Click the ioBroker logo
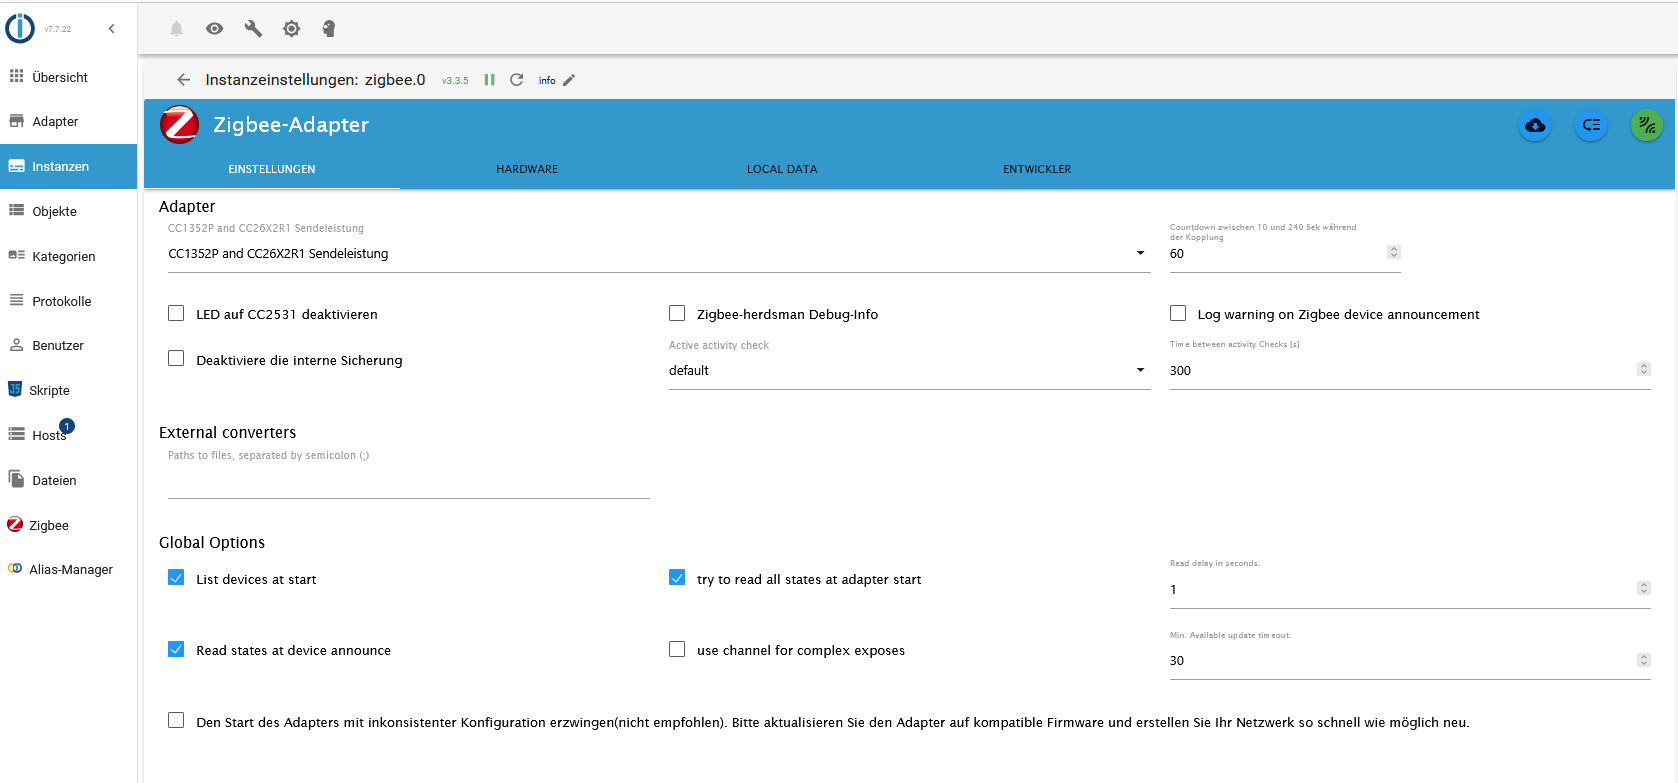 click(20, 28)
